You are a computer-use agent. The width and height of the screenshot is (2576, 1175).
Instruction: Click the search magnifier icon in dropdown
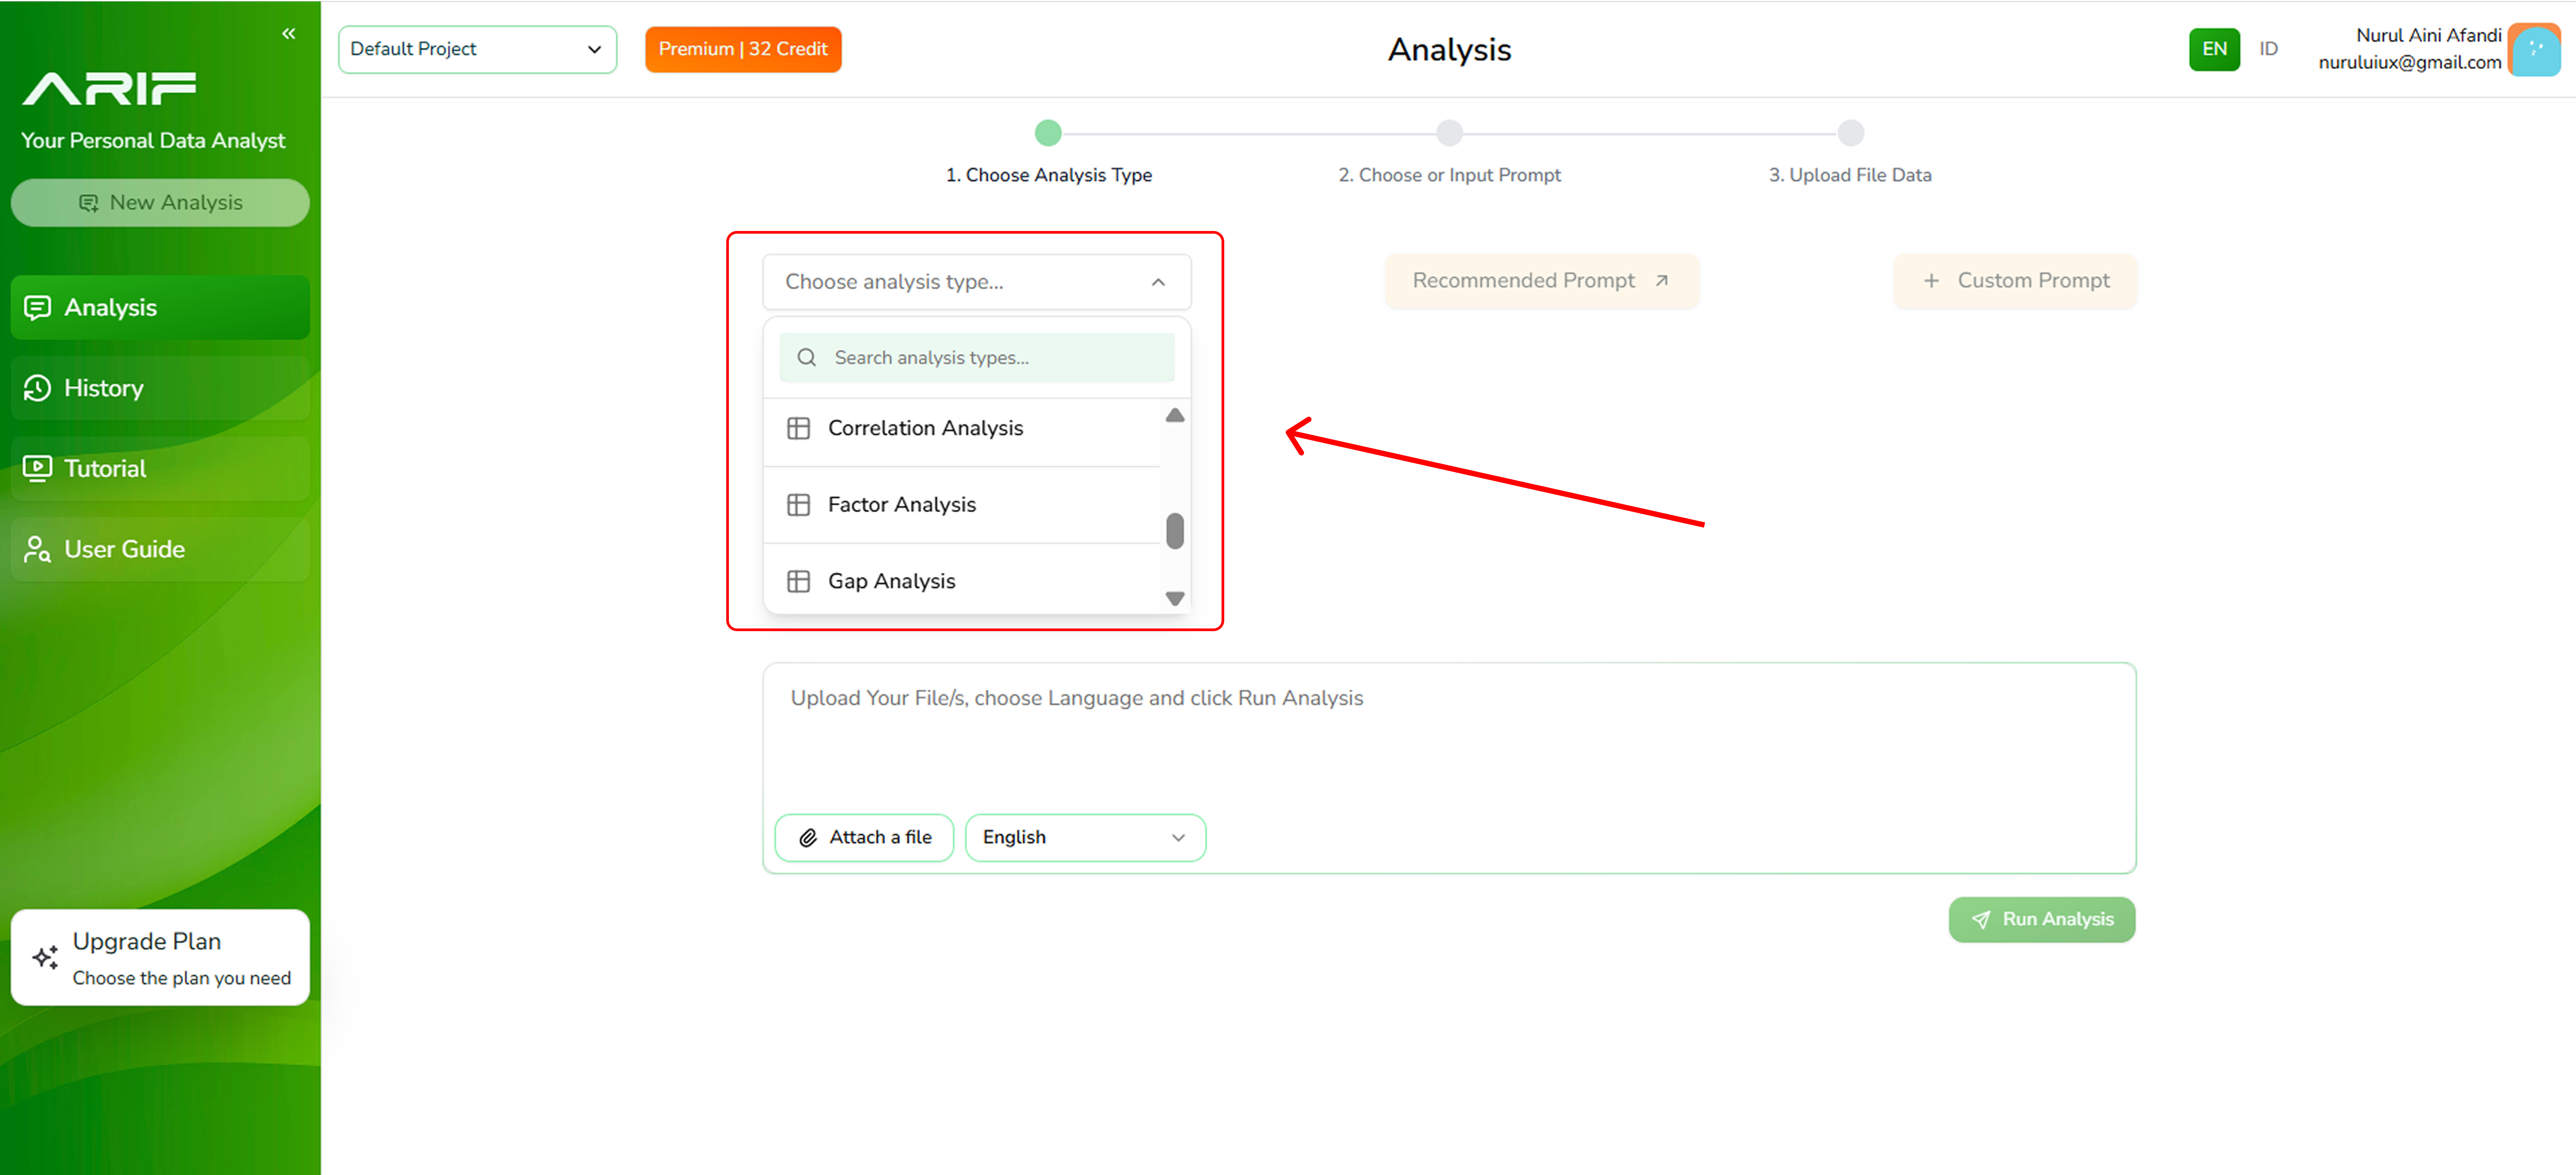pyautogui.click(x=807, y=357)
